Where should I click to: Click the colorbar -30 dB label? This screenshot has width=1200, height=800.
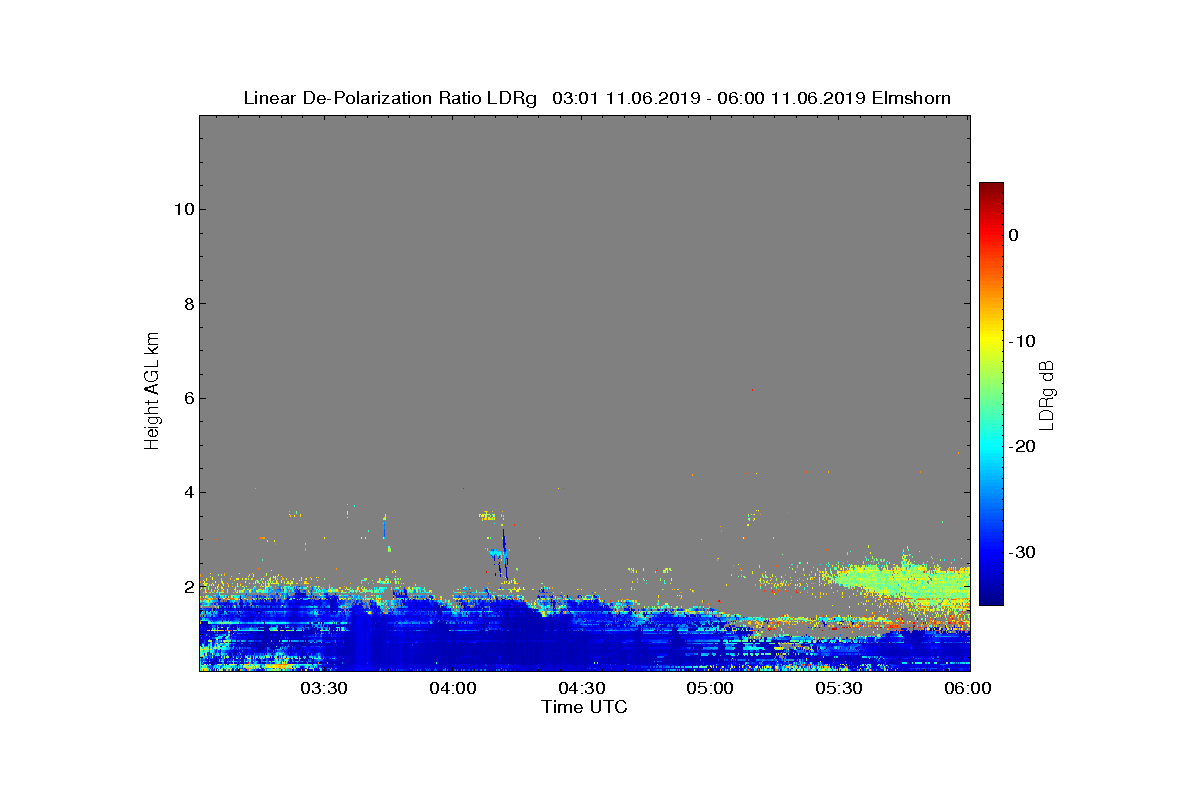click(1022, 552)
